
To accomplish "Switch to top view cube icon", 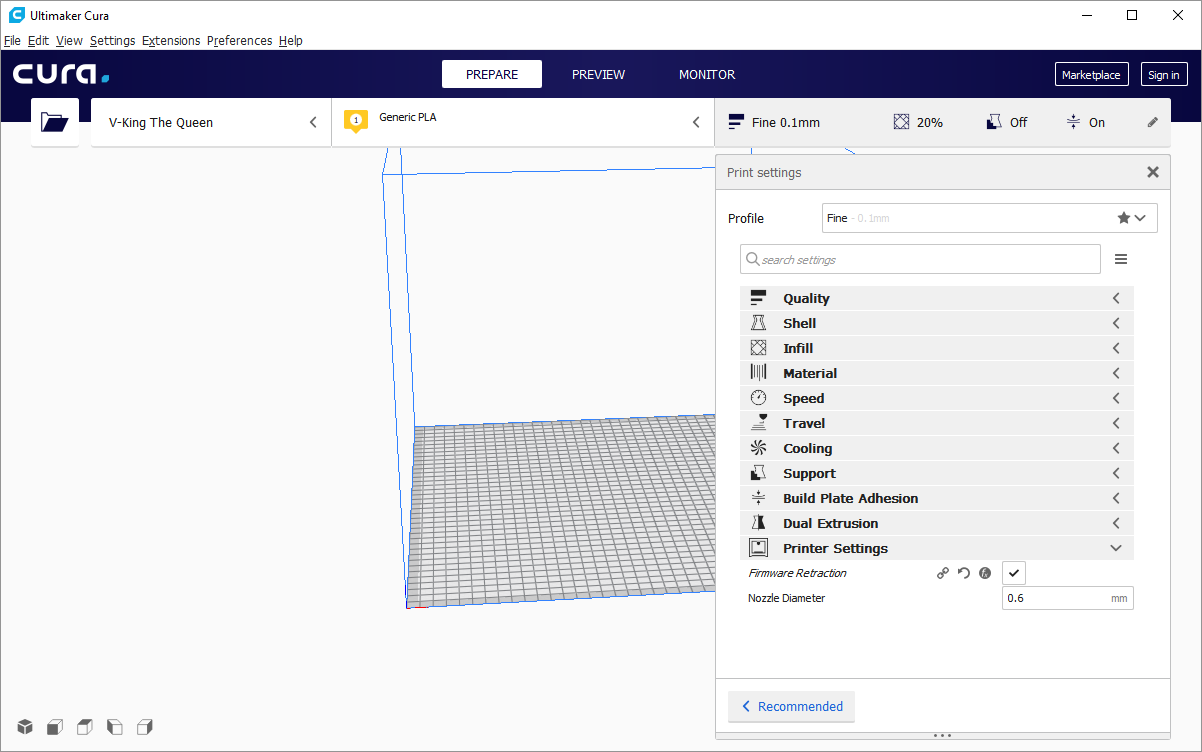I will [85, 727].
